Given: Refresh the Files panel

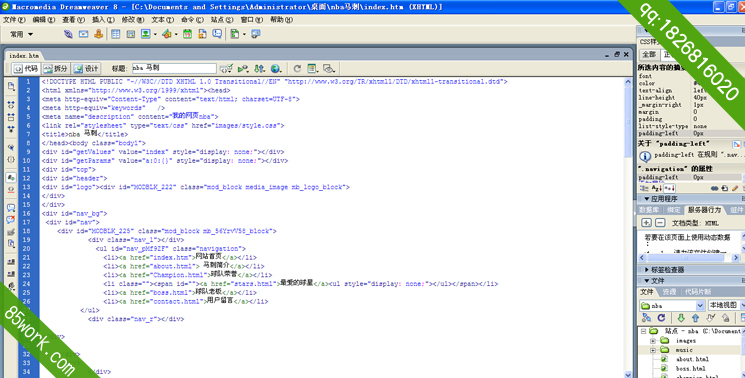Looking at the screenshot, I should (661, 318).
